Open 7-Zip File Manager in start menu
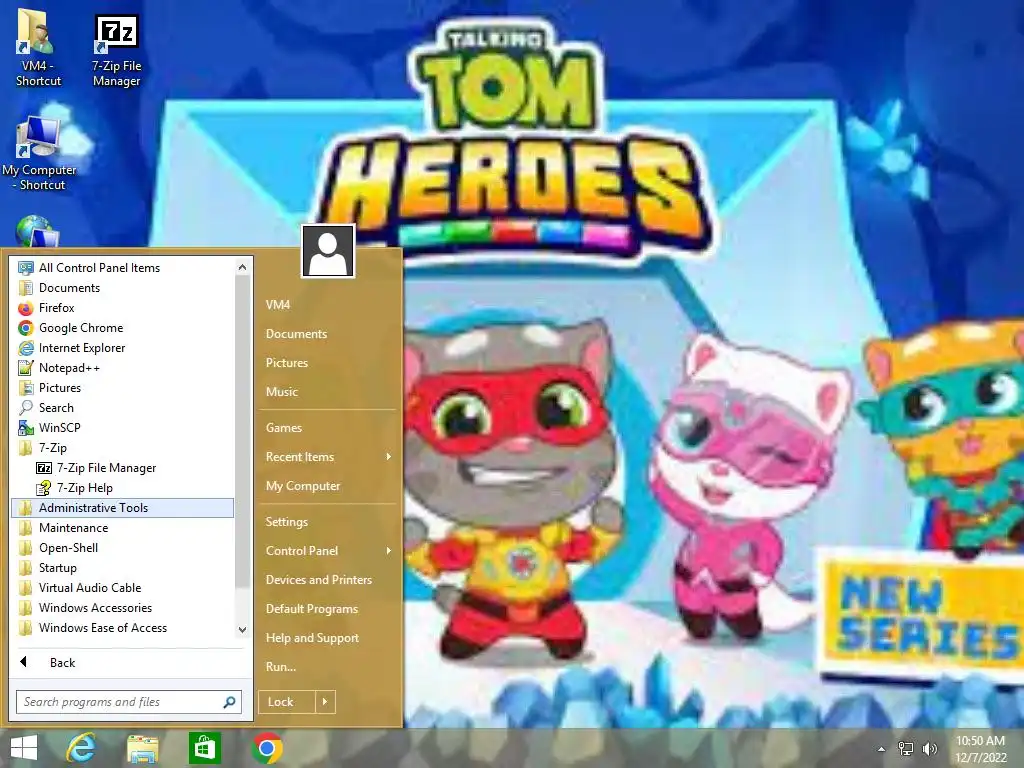This screenshot has height=768, width=1024. point(123,468)
